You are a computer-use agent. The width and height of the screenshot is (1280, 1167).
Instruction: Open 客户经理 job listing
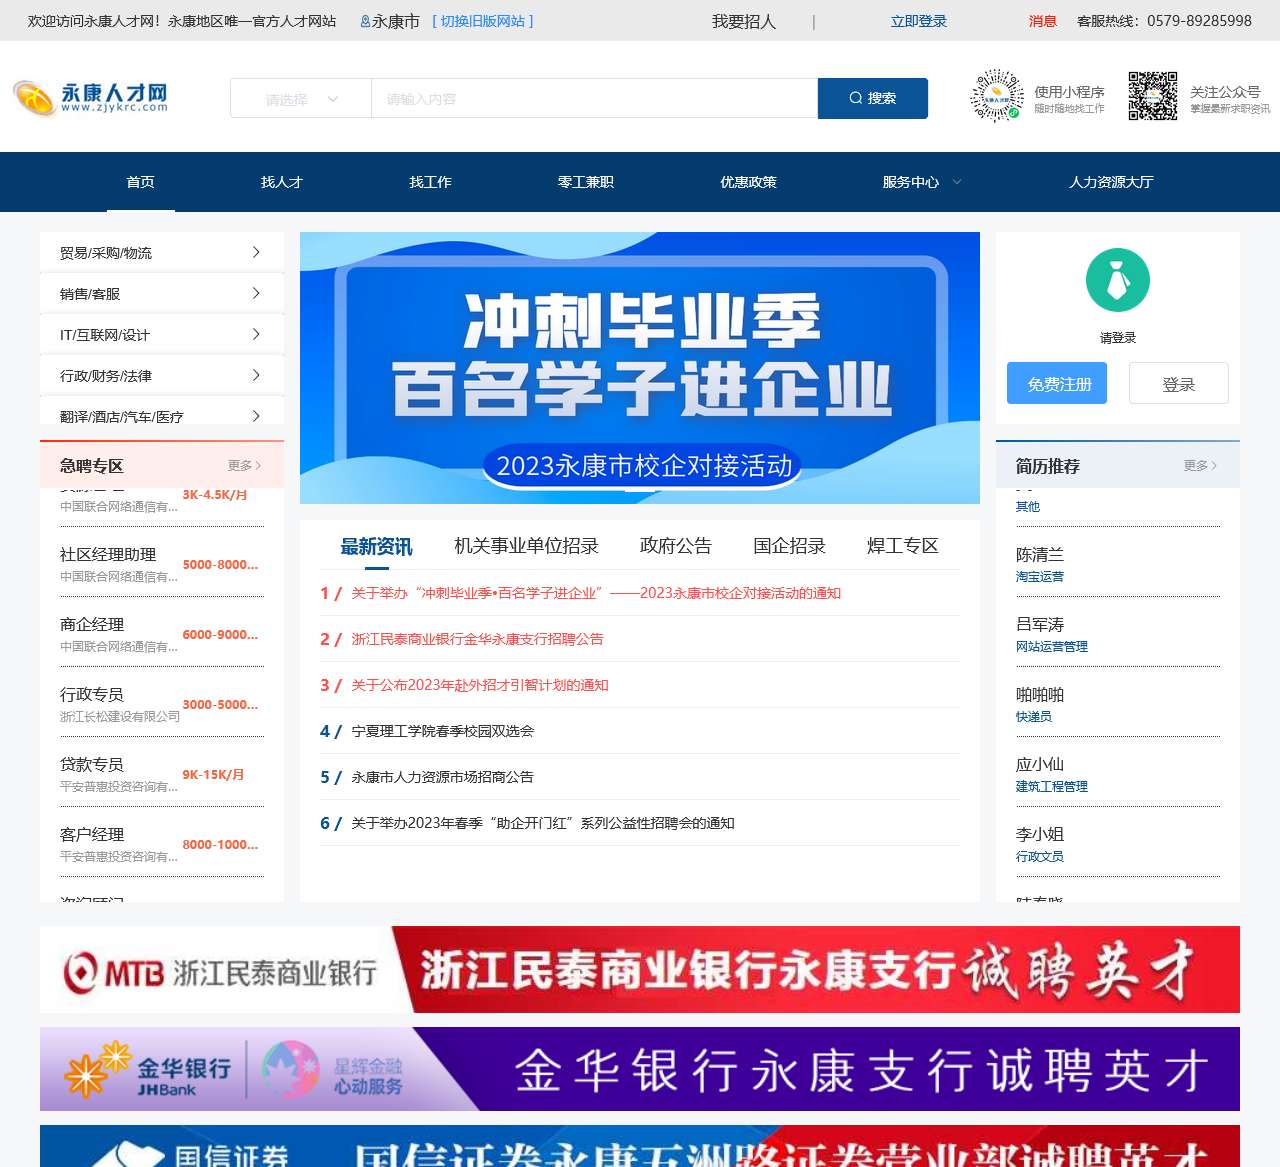(92, 834)
